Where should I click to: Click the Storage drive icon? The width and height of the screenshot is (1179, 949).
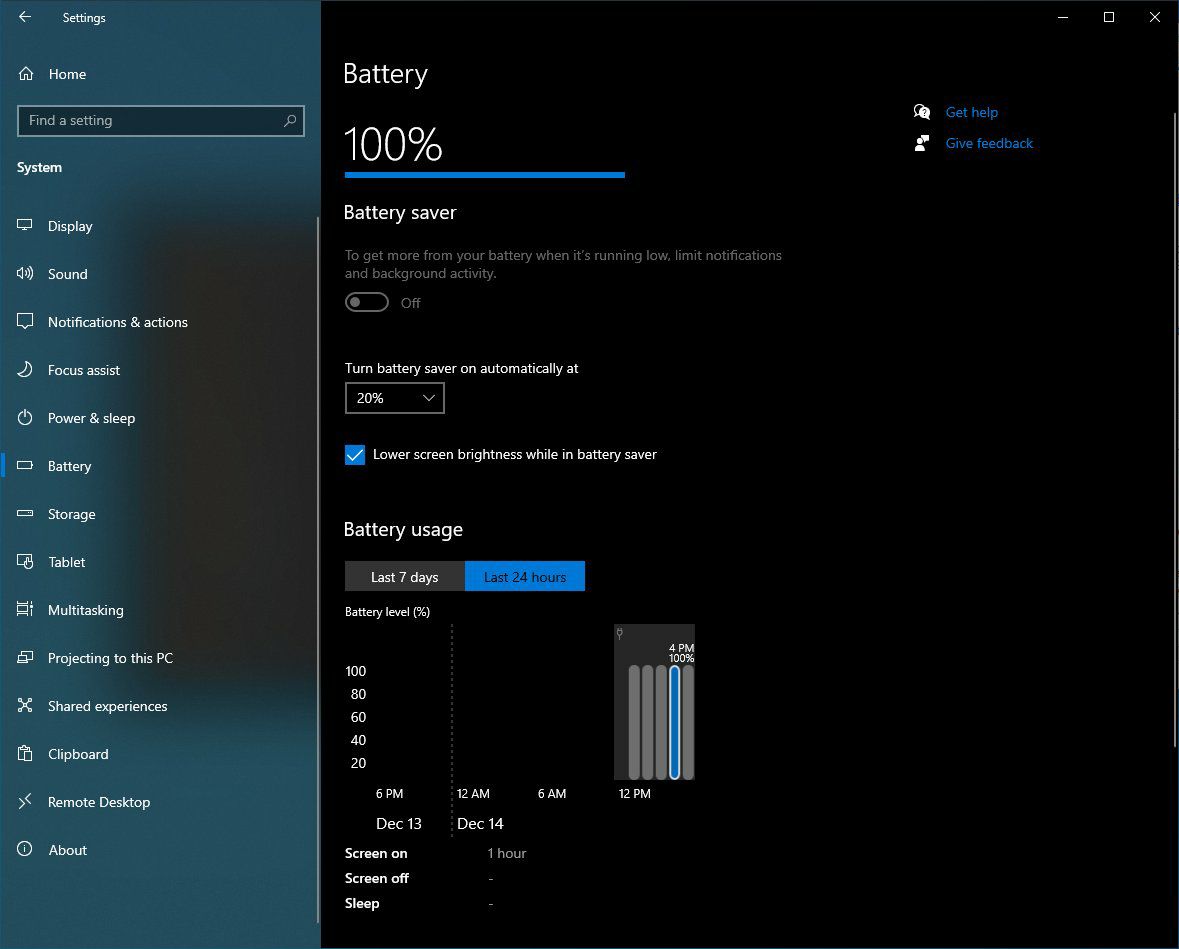[25, 514]
